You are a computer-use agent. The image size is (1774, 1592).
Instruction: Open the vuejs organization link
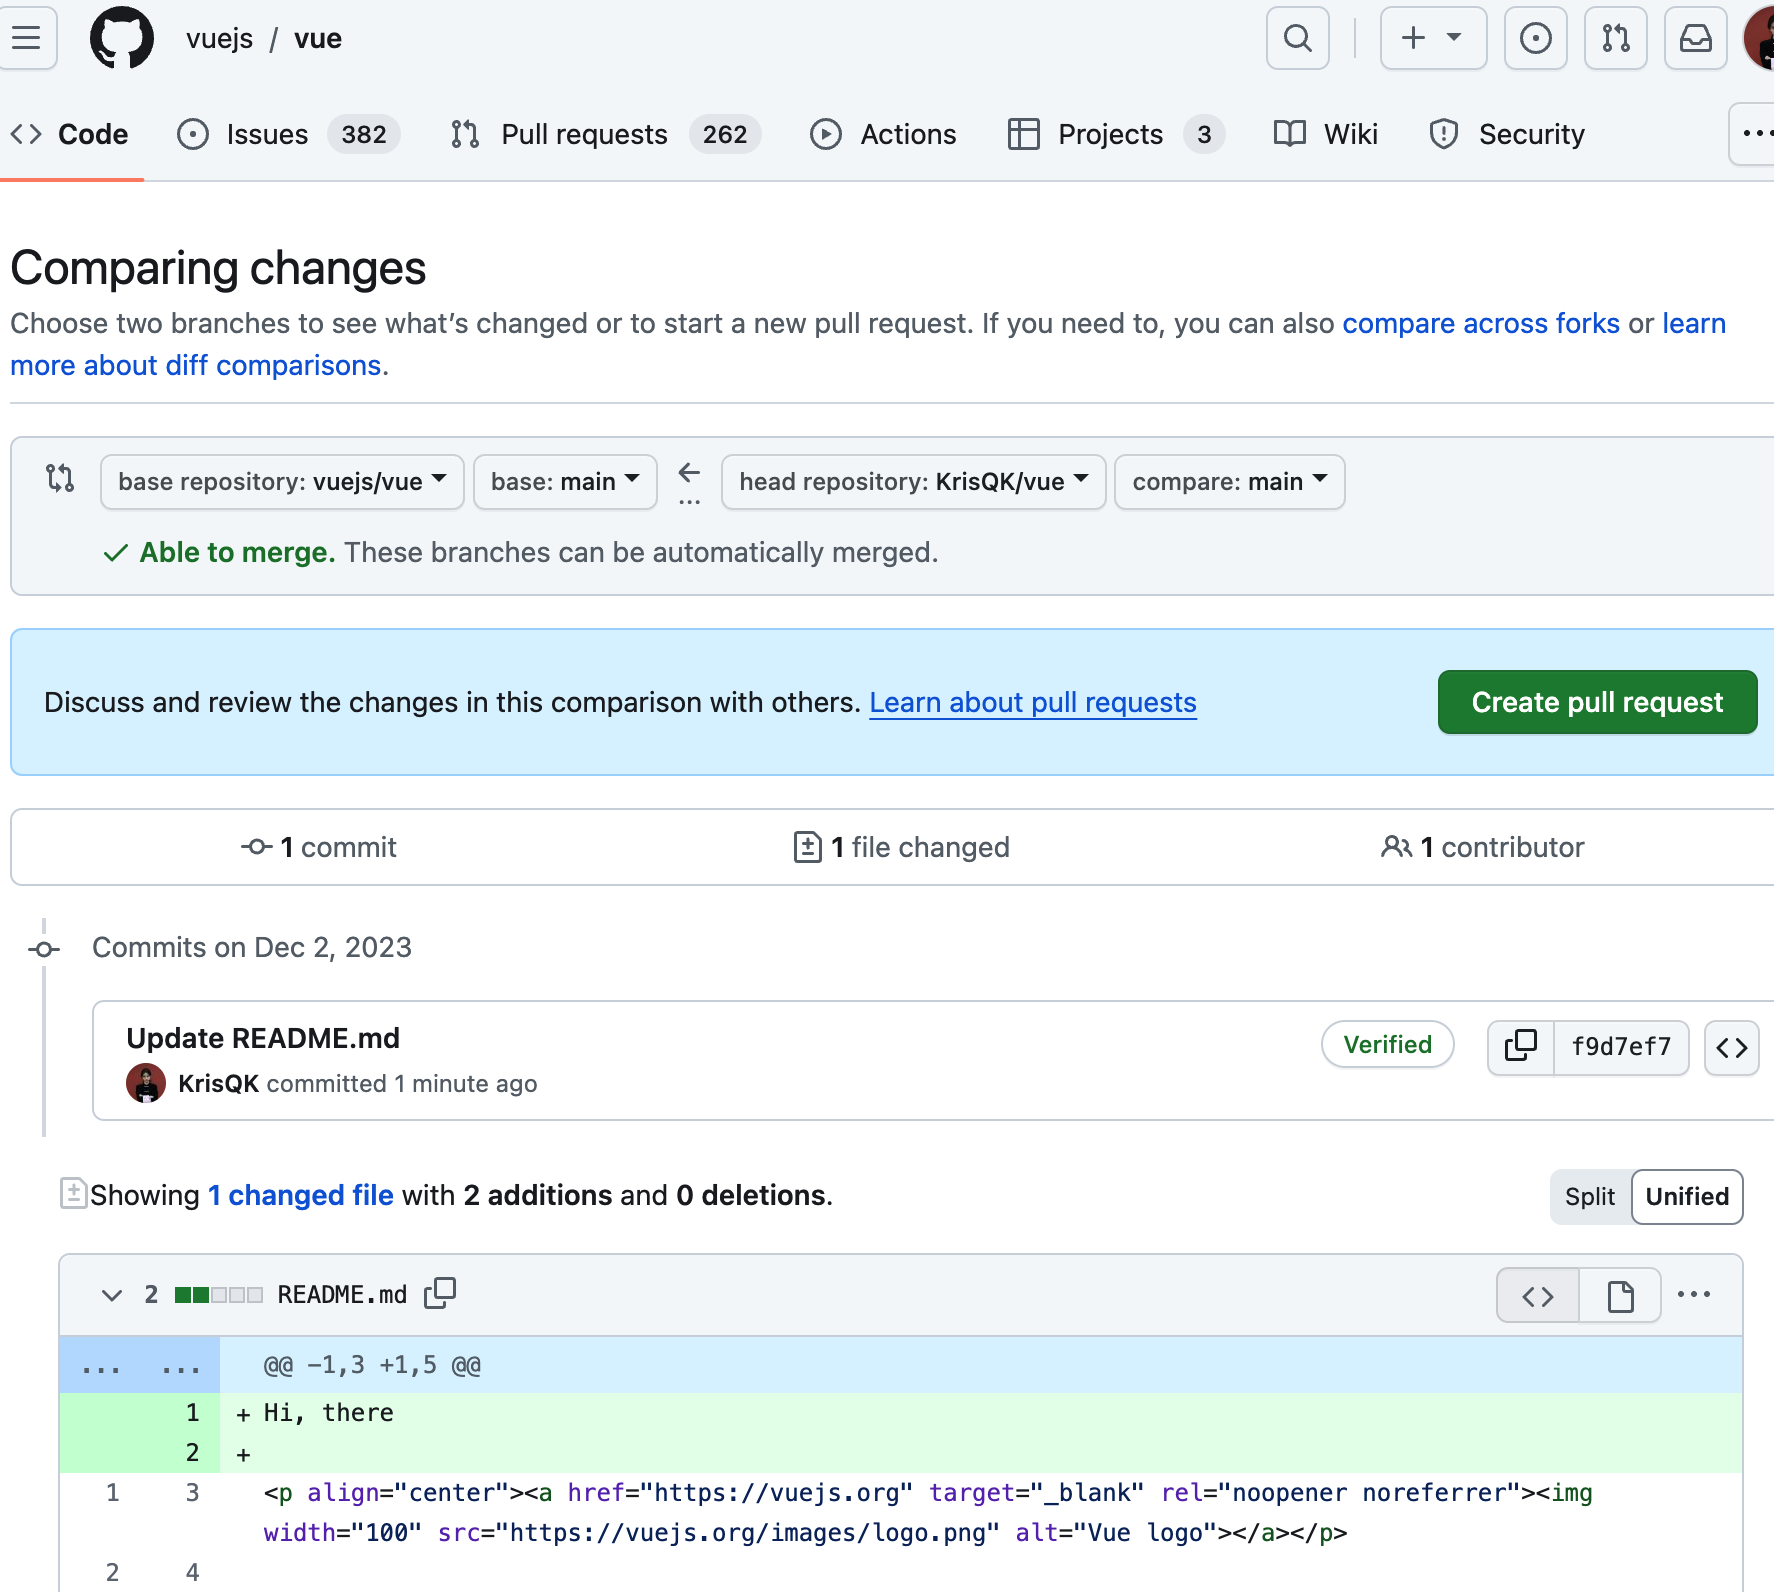coord(219,38)
